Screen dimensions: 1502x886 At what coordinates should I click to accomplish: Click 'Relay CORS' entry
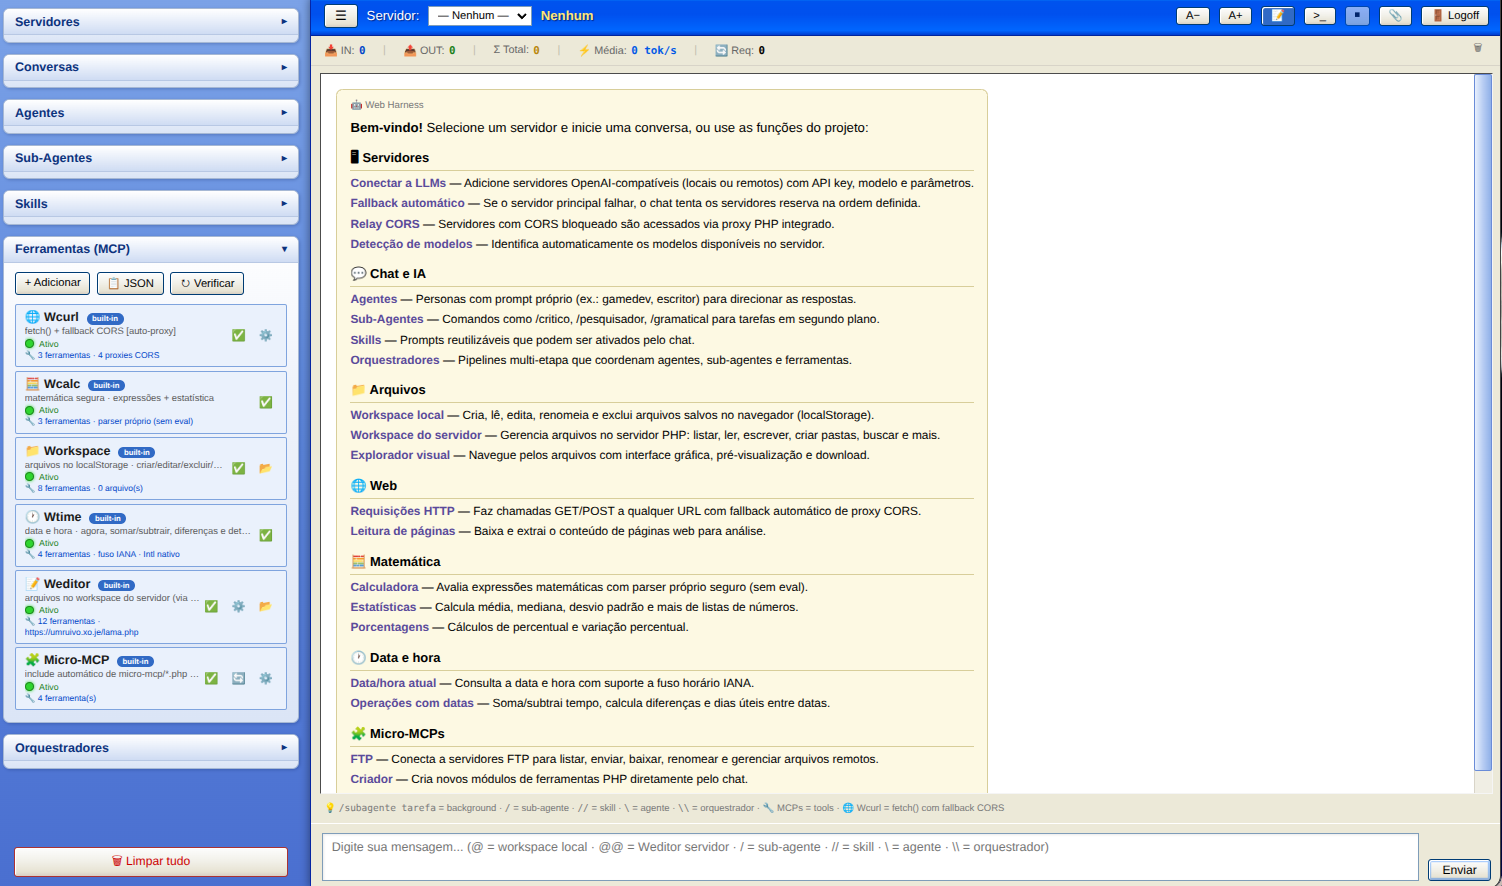coord(385,224)
